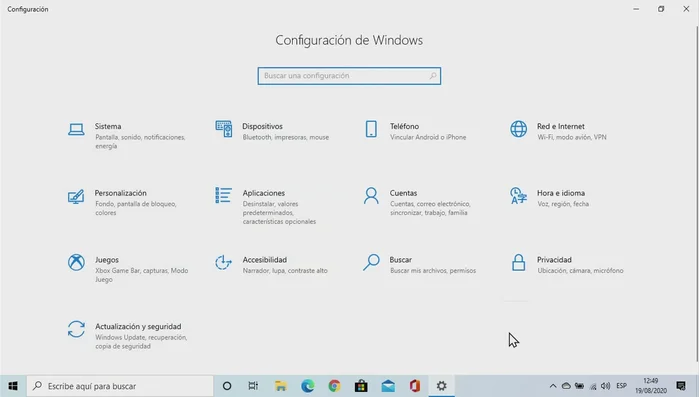The image size is (699, 397).
Task: Select the Privacidad title
Action: 554,260
